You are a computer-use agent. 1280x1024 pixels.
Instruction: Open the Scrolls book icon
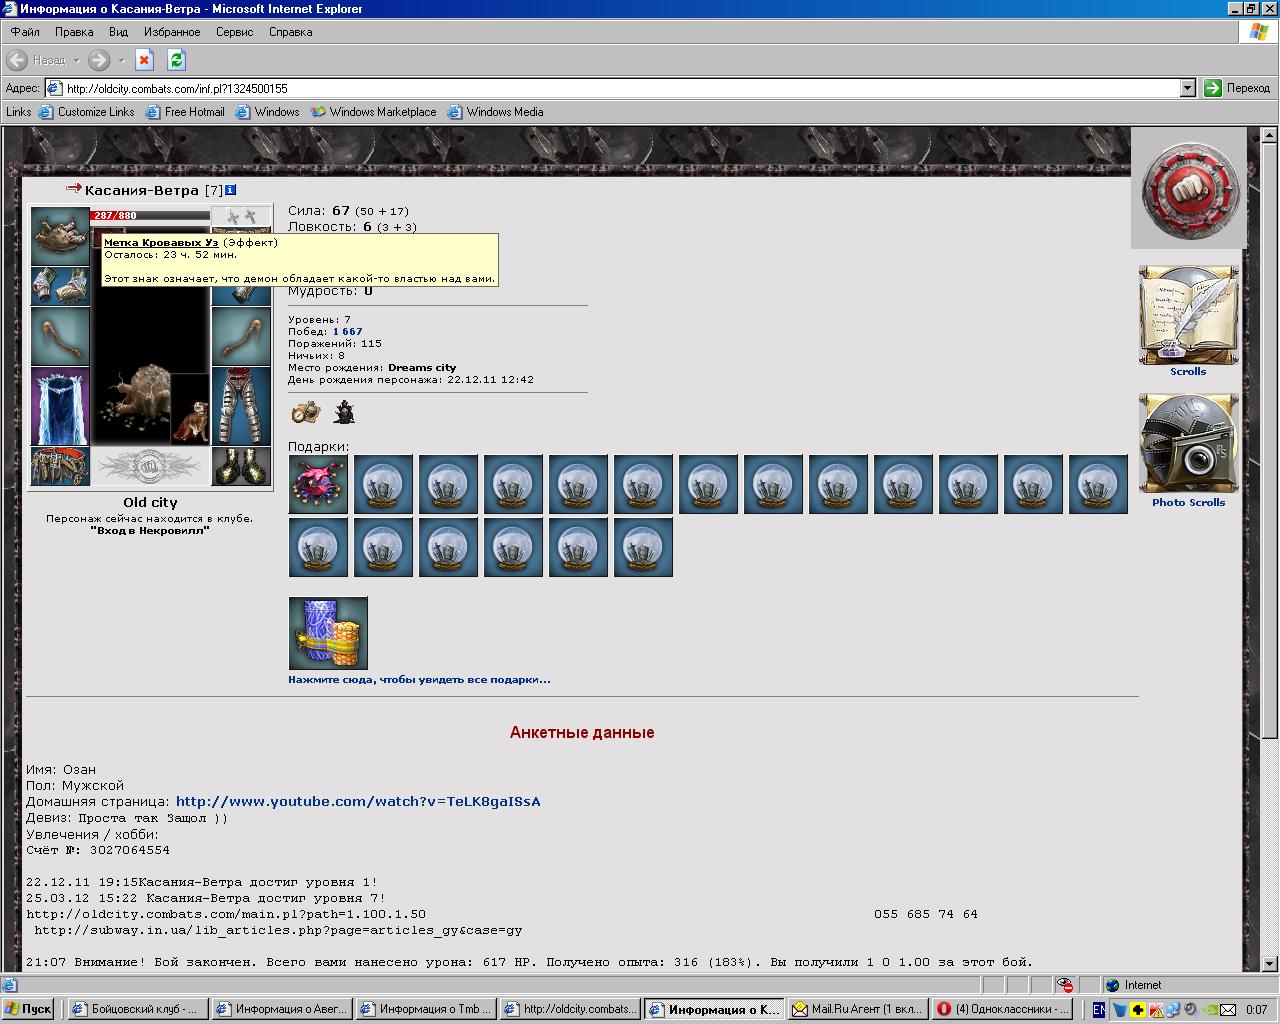click(1188, 315)
